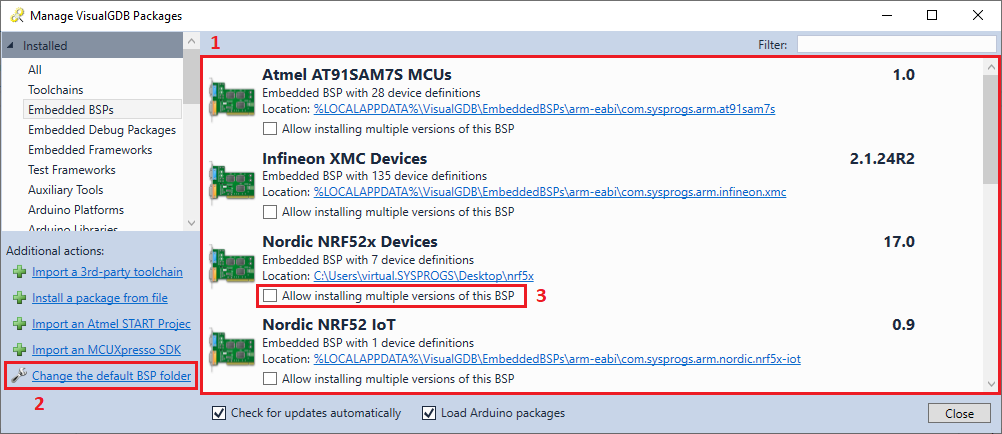Click plus icon beside Install a package from file

(20, 298)
